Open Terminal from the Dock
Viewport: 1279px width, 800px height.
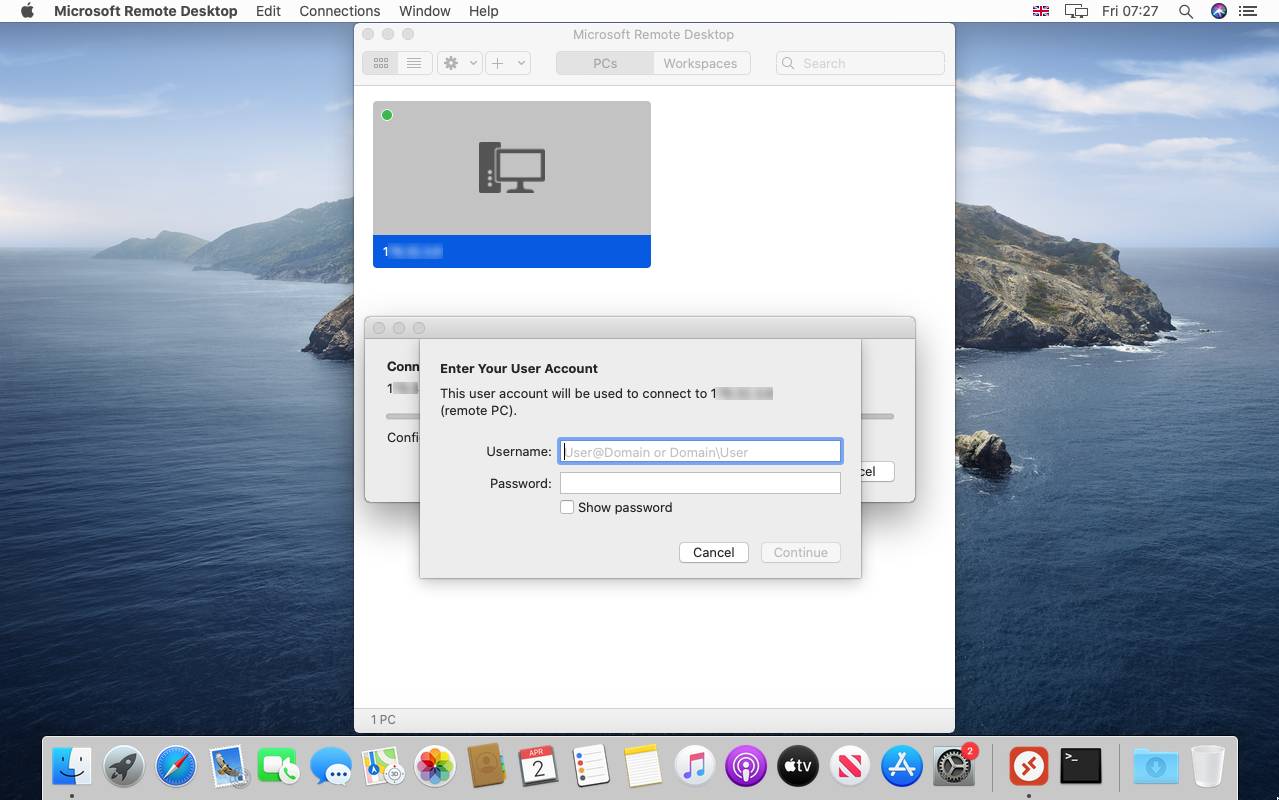[x=1080, y=767]
